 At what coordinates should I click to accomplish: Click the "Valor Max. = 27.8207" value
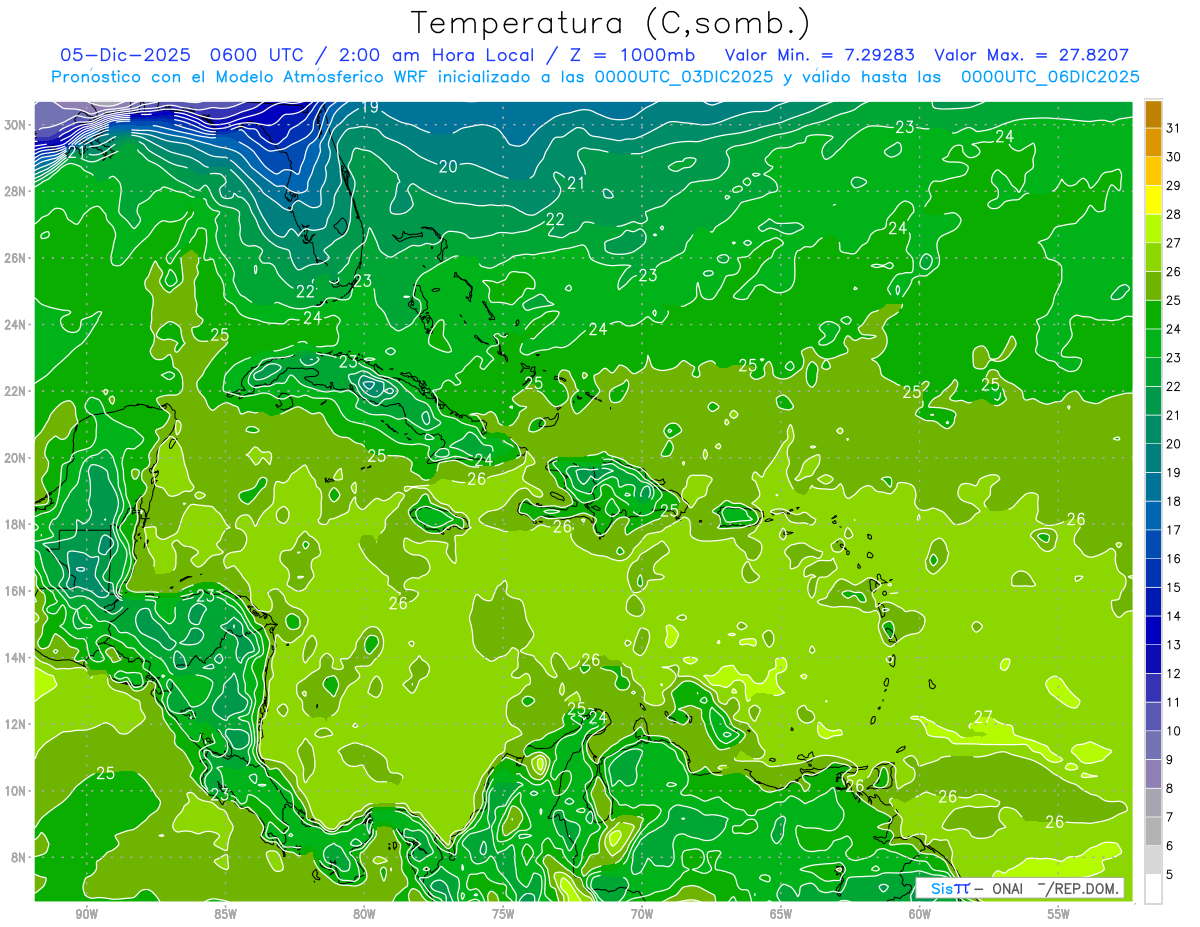pos(1031,56)
